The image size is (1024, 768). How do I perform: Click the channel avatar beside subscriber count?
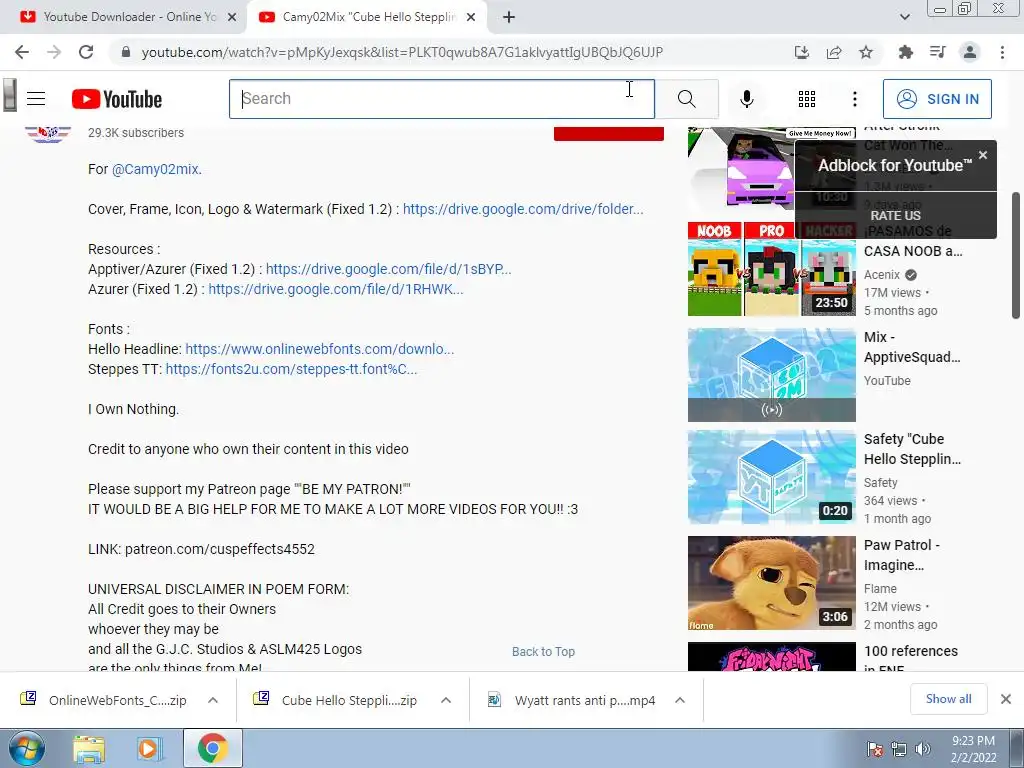pos(48,134)
